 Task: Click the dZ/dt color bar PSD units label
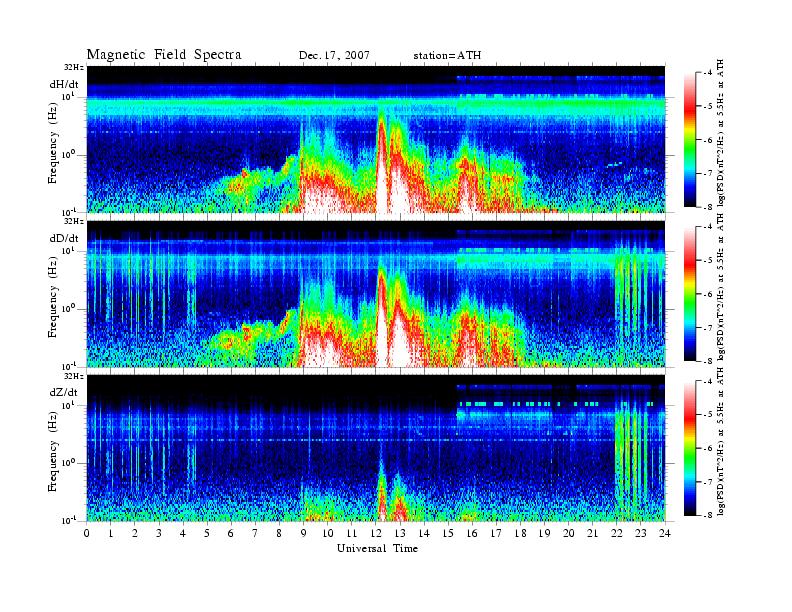721,441
